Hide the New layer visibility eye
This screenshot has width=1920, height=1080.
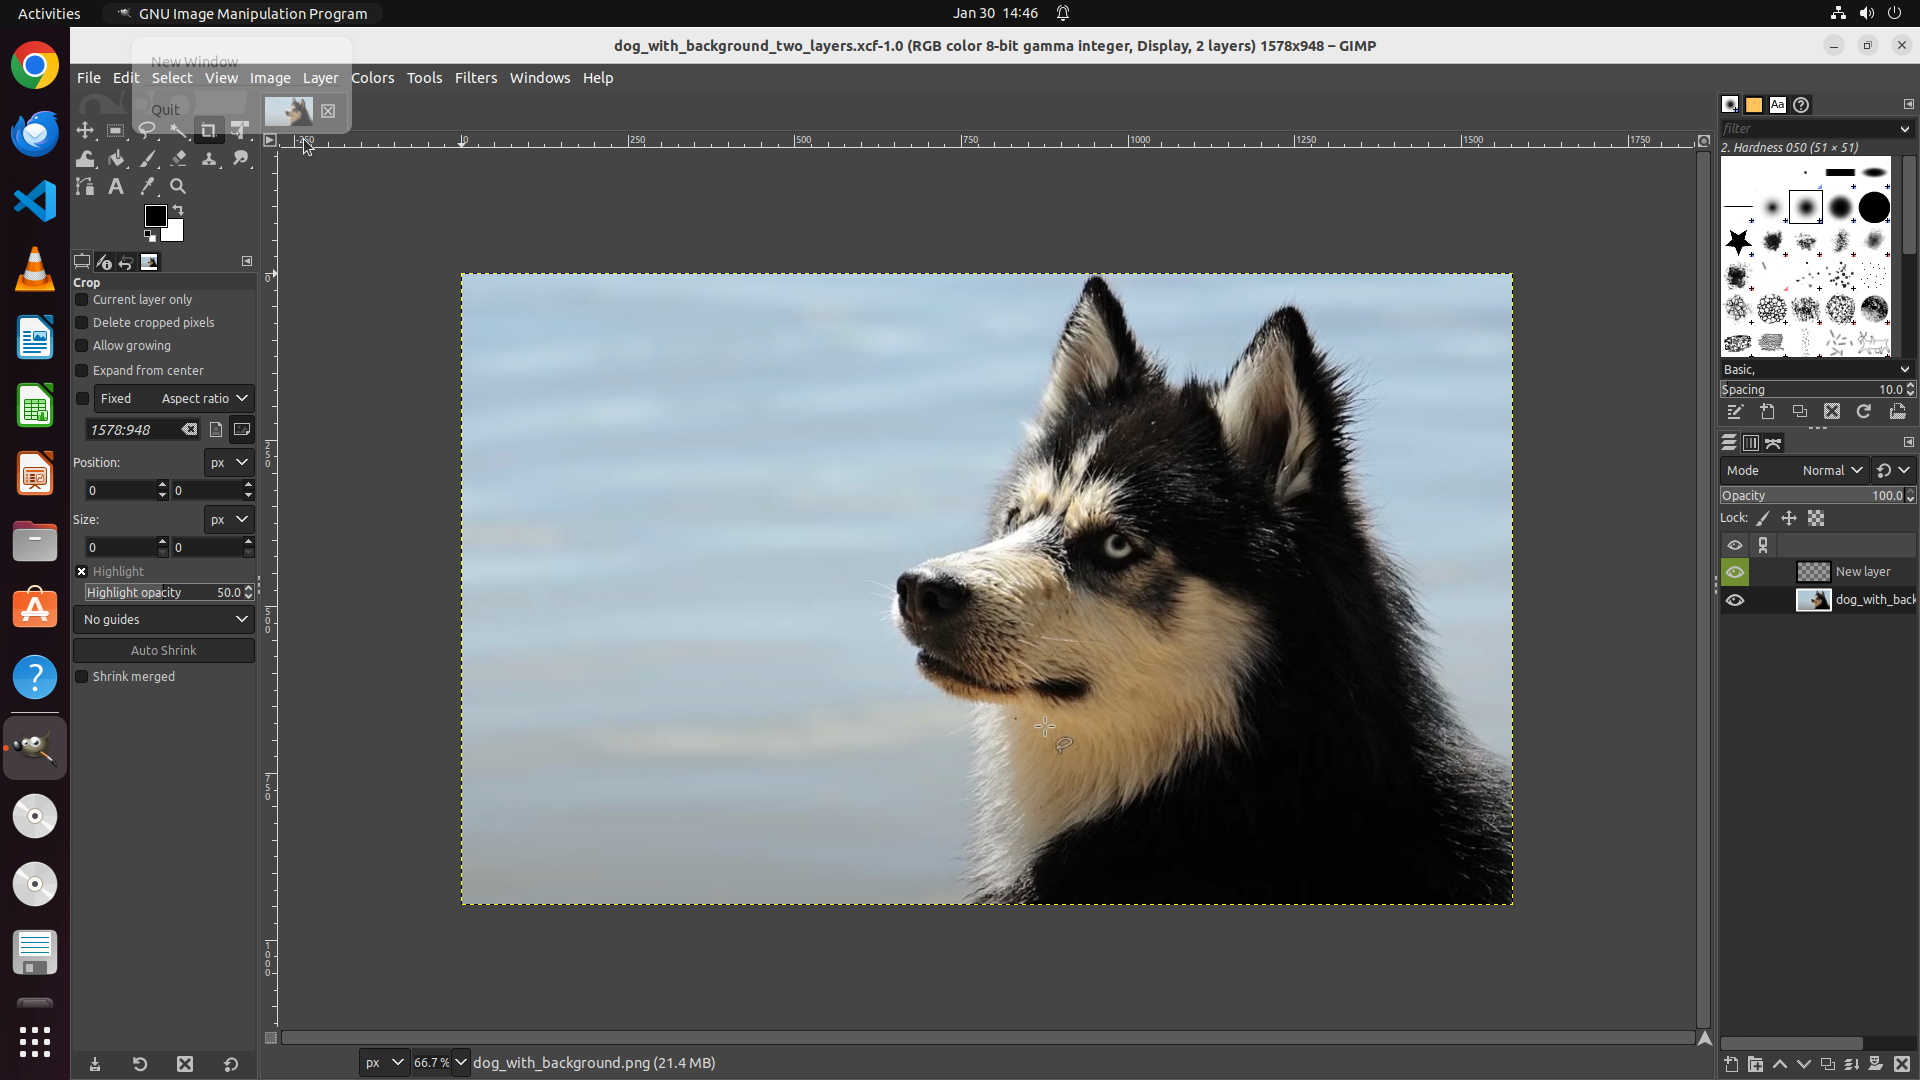point(1735,572)
